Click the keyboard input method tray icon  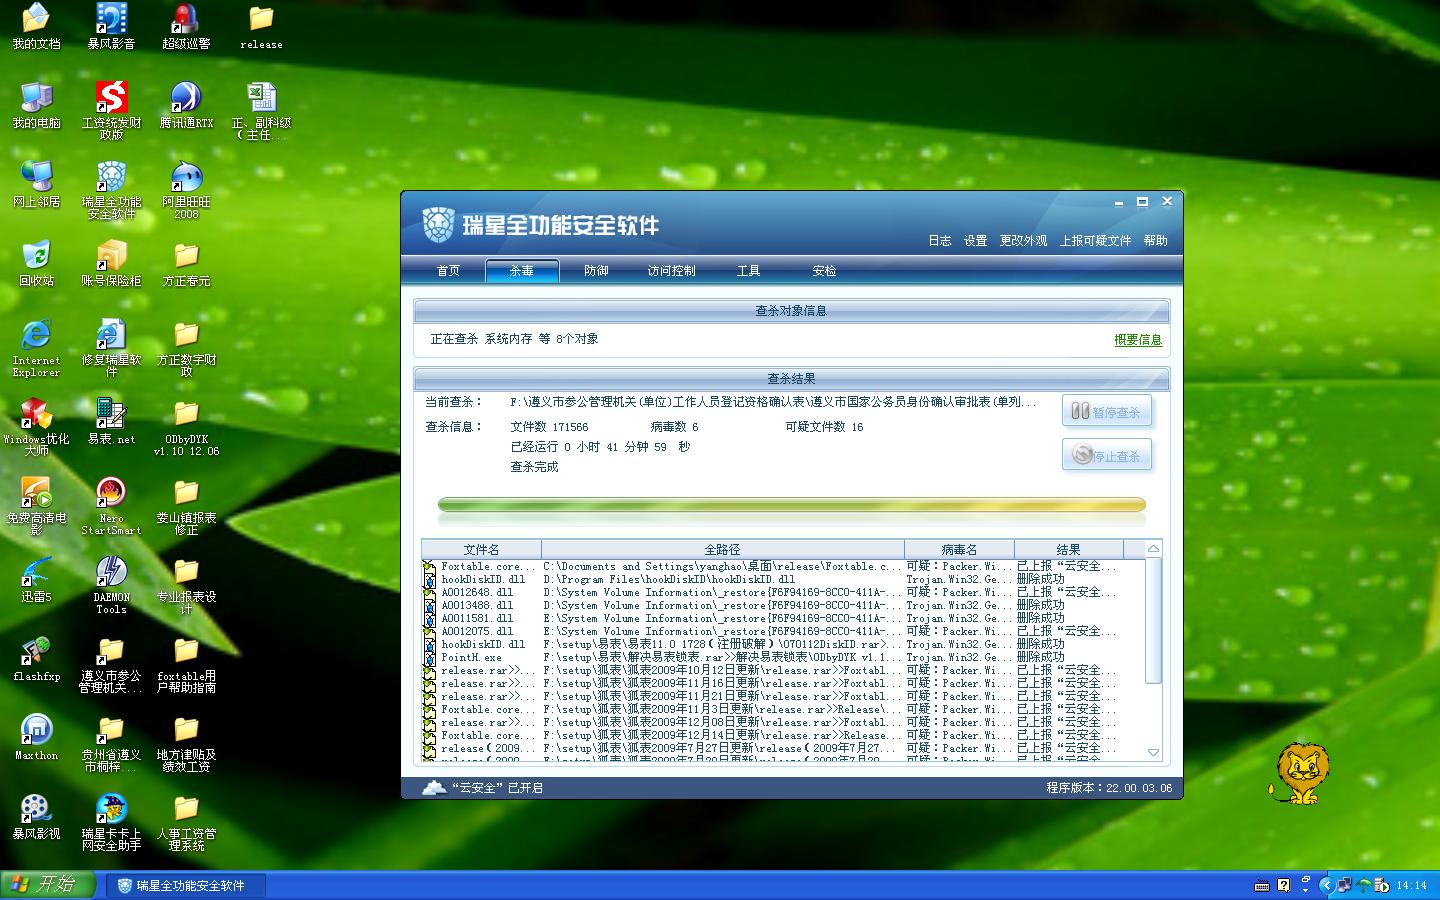1263,886
